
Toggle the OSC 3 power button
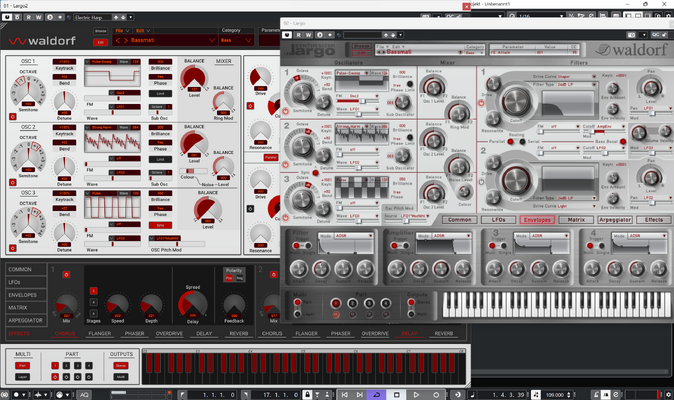[x=12, y=248]
